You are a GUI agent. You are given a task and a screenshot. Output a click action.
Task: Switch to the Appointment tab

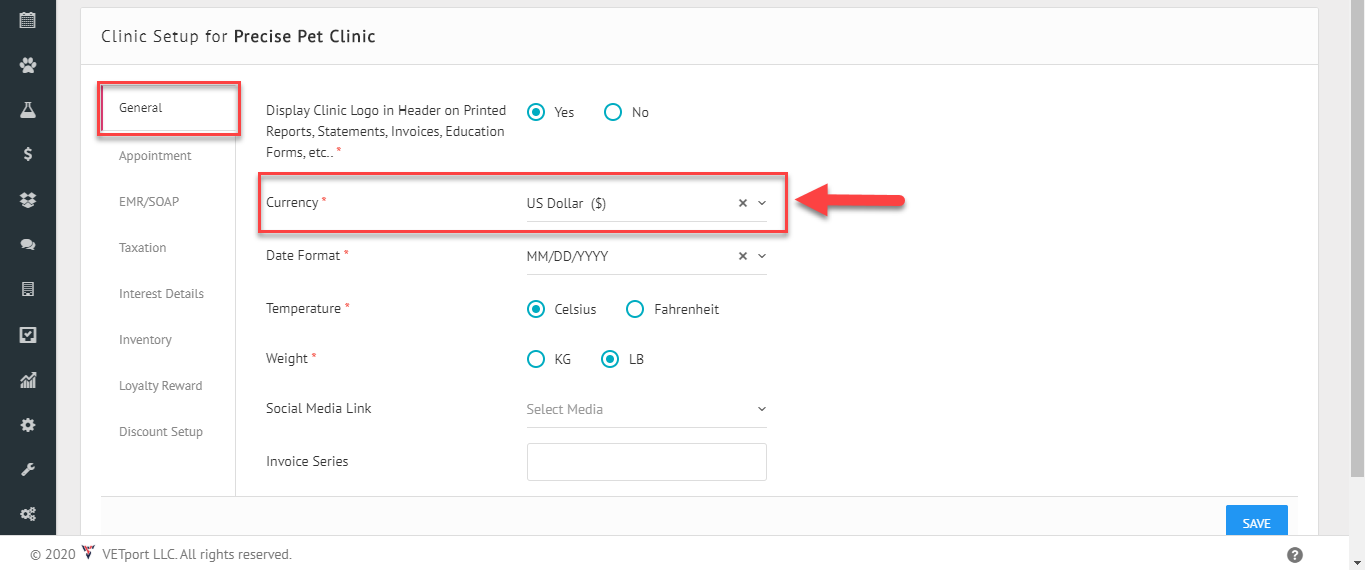[x=155, y=156]
